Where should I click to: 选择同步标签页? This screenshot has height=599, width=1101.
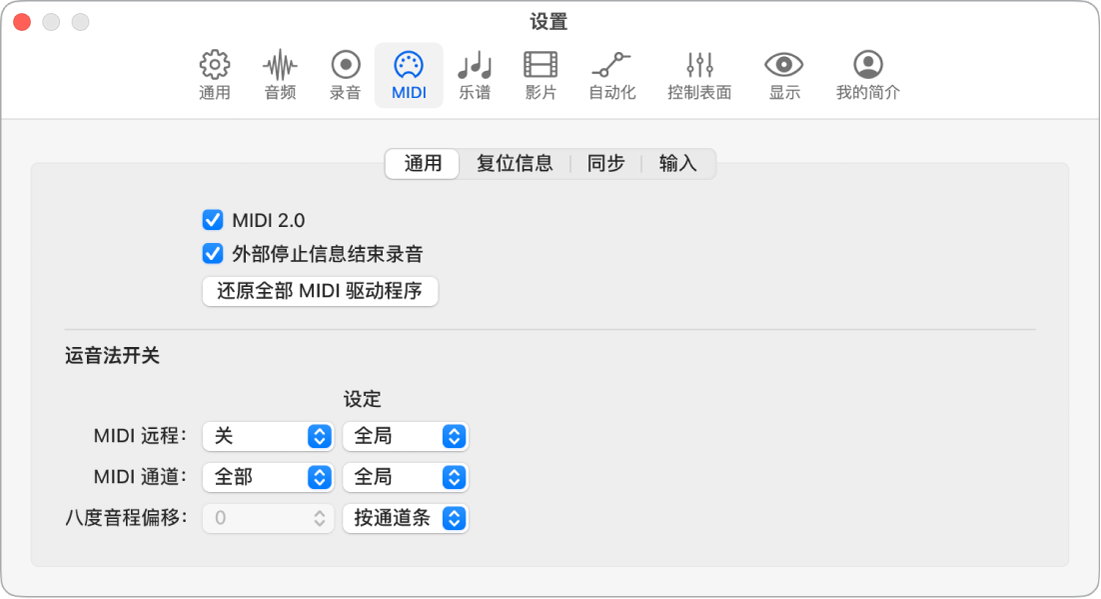click(604, 163)
